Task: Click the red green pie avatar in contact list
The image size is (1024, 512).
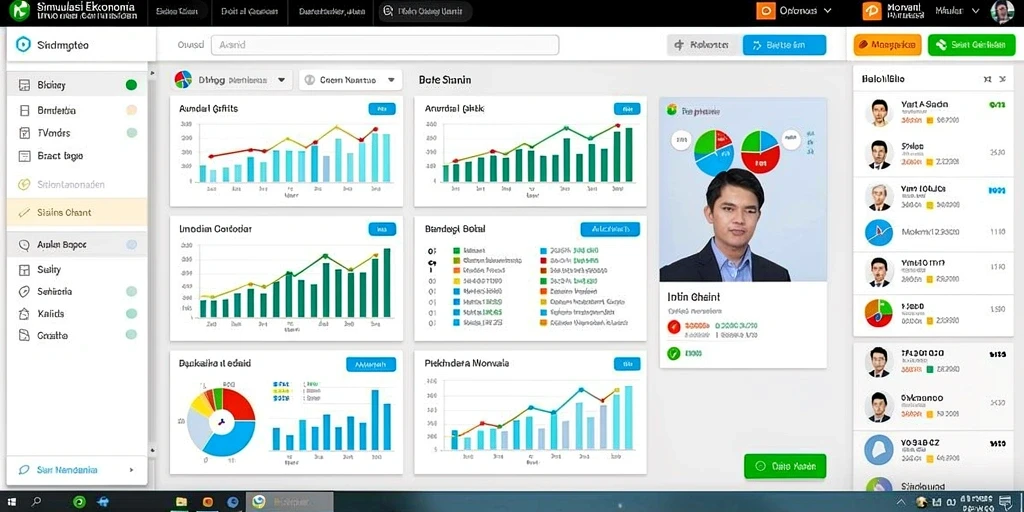Action: [x=878, y=313]
